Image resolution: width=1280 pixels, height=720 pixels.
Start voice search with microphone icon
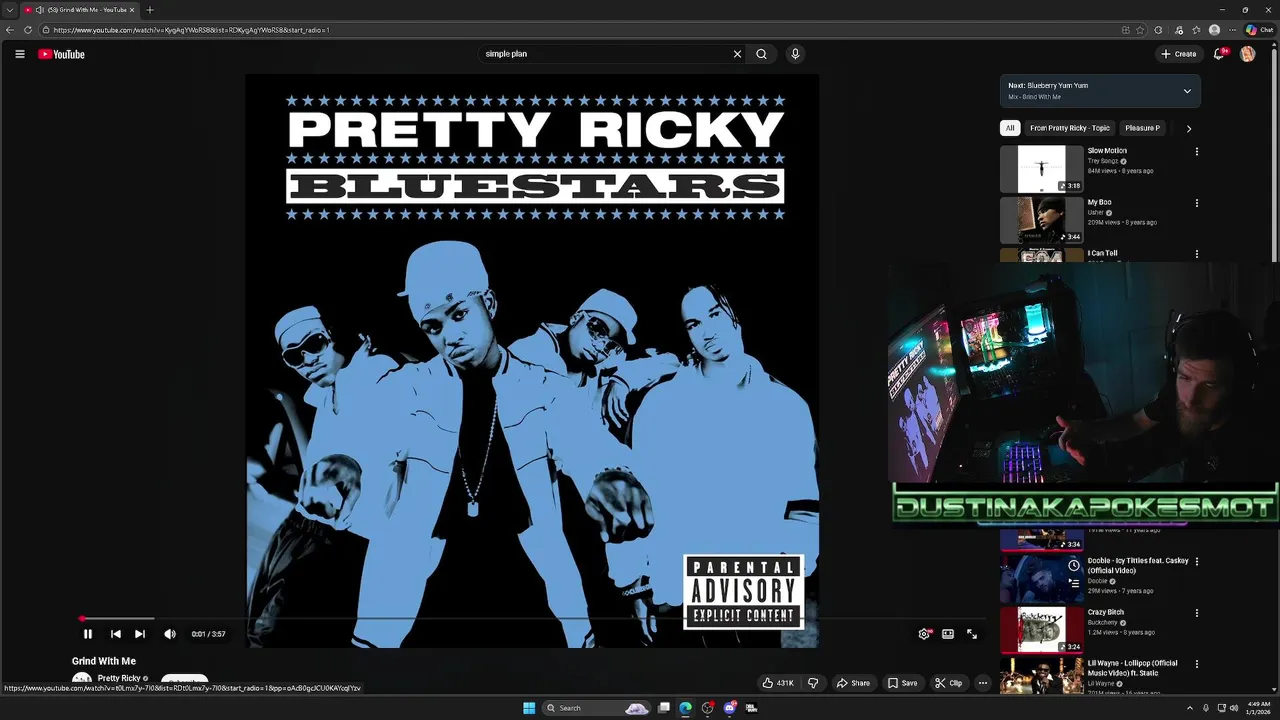[795, 54]
